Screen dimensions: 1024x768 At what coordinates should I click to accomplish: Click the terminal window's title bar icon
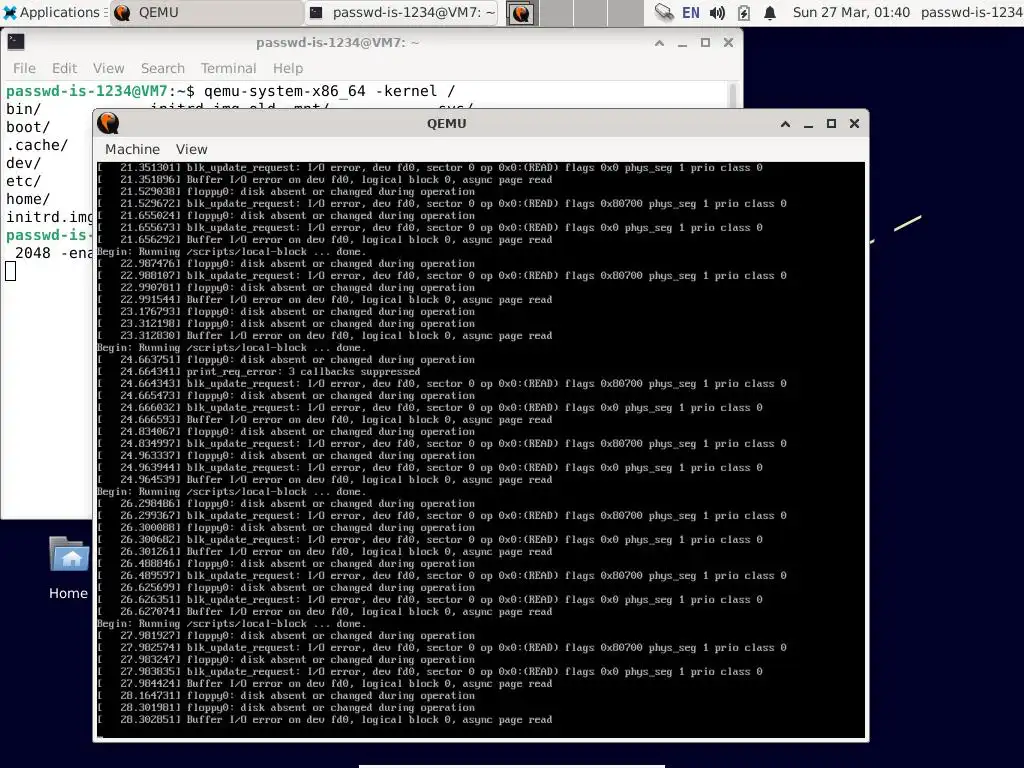(x=16, y=42)
